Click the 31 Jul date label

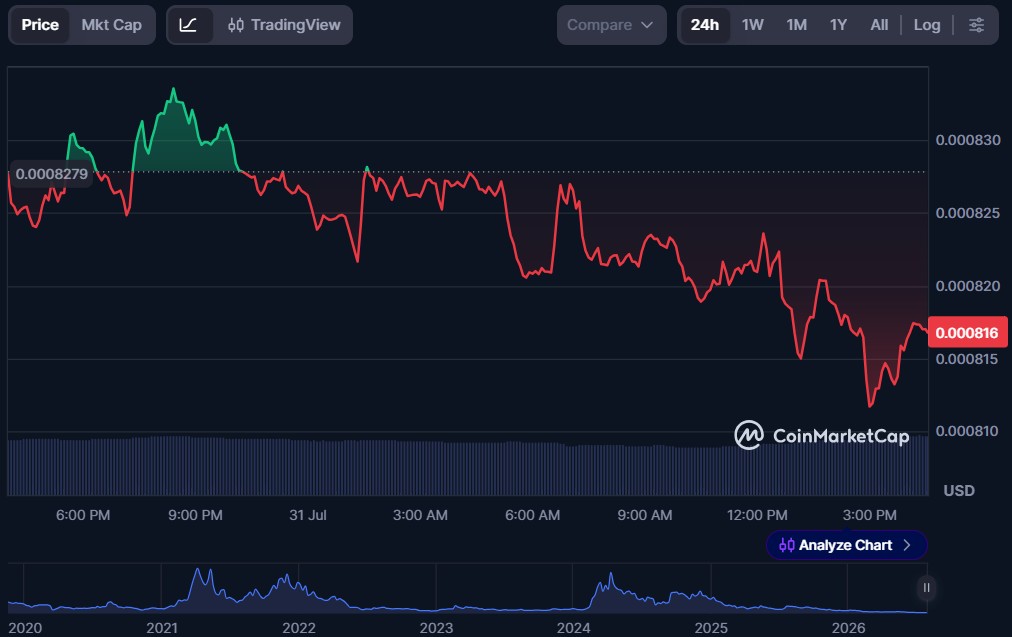(x=308, y=515)
